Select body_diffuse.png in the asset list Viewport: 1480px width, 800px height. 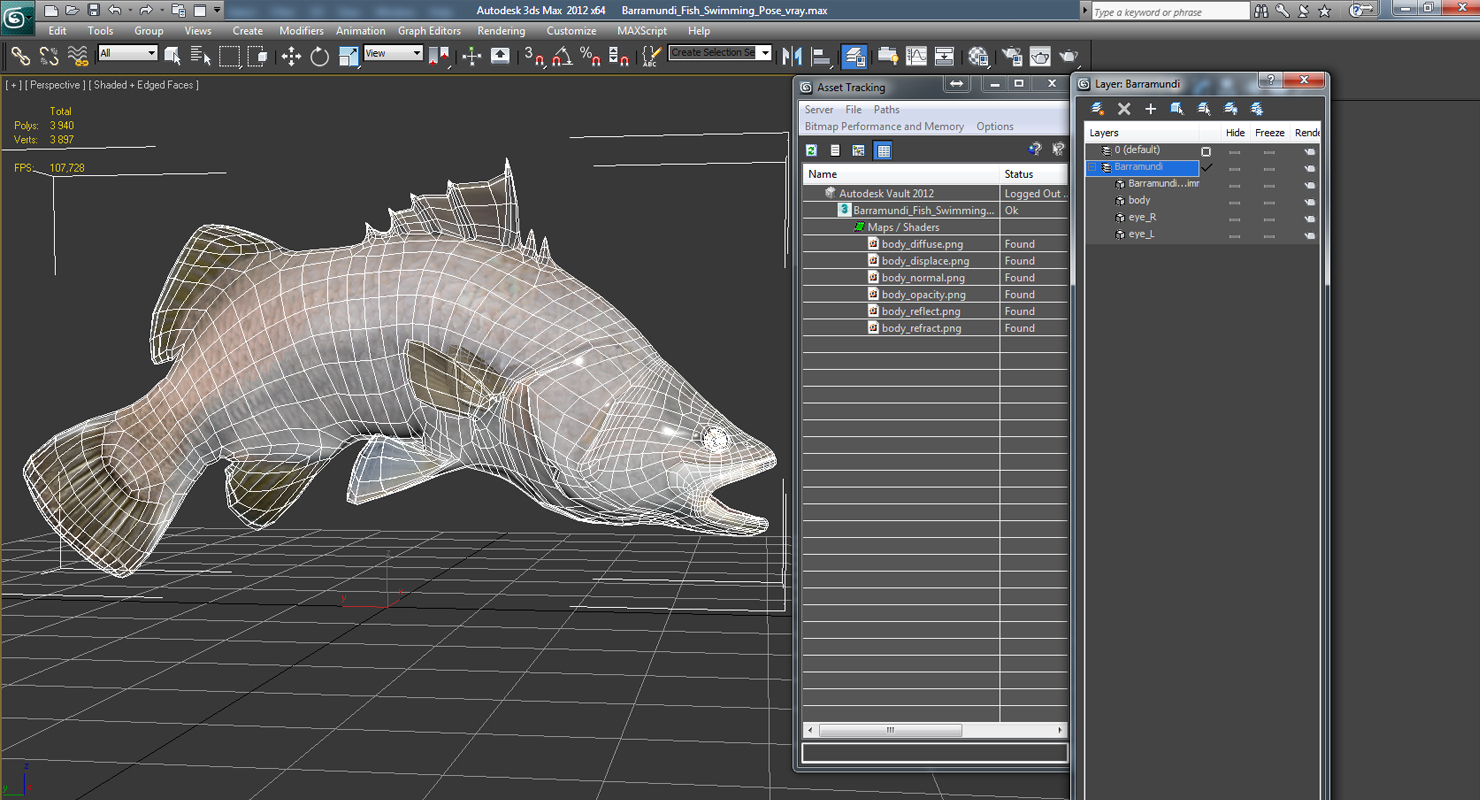pos(922,244)
